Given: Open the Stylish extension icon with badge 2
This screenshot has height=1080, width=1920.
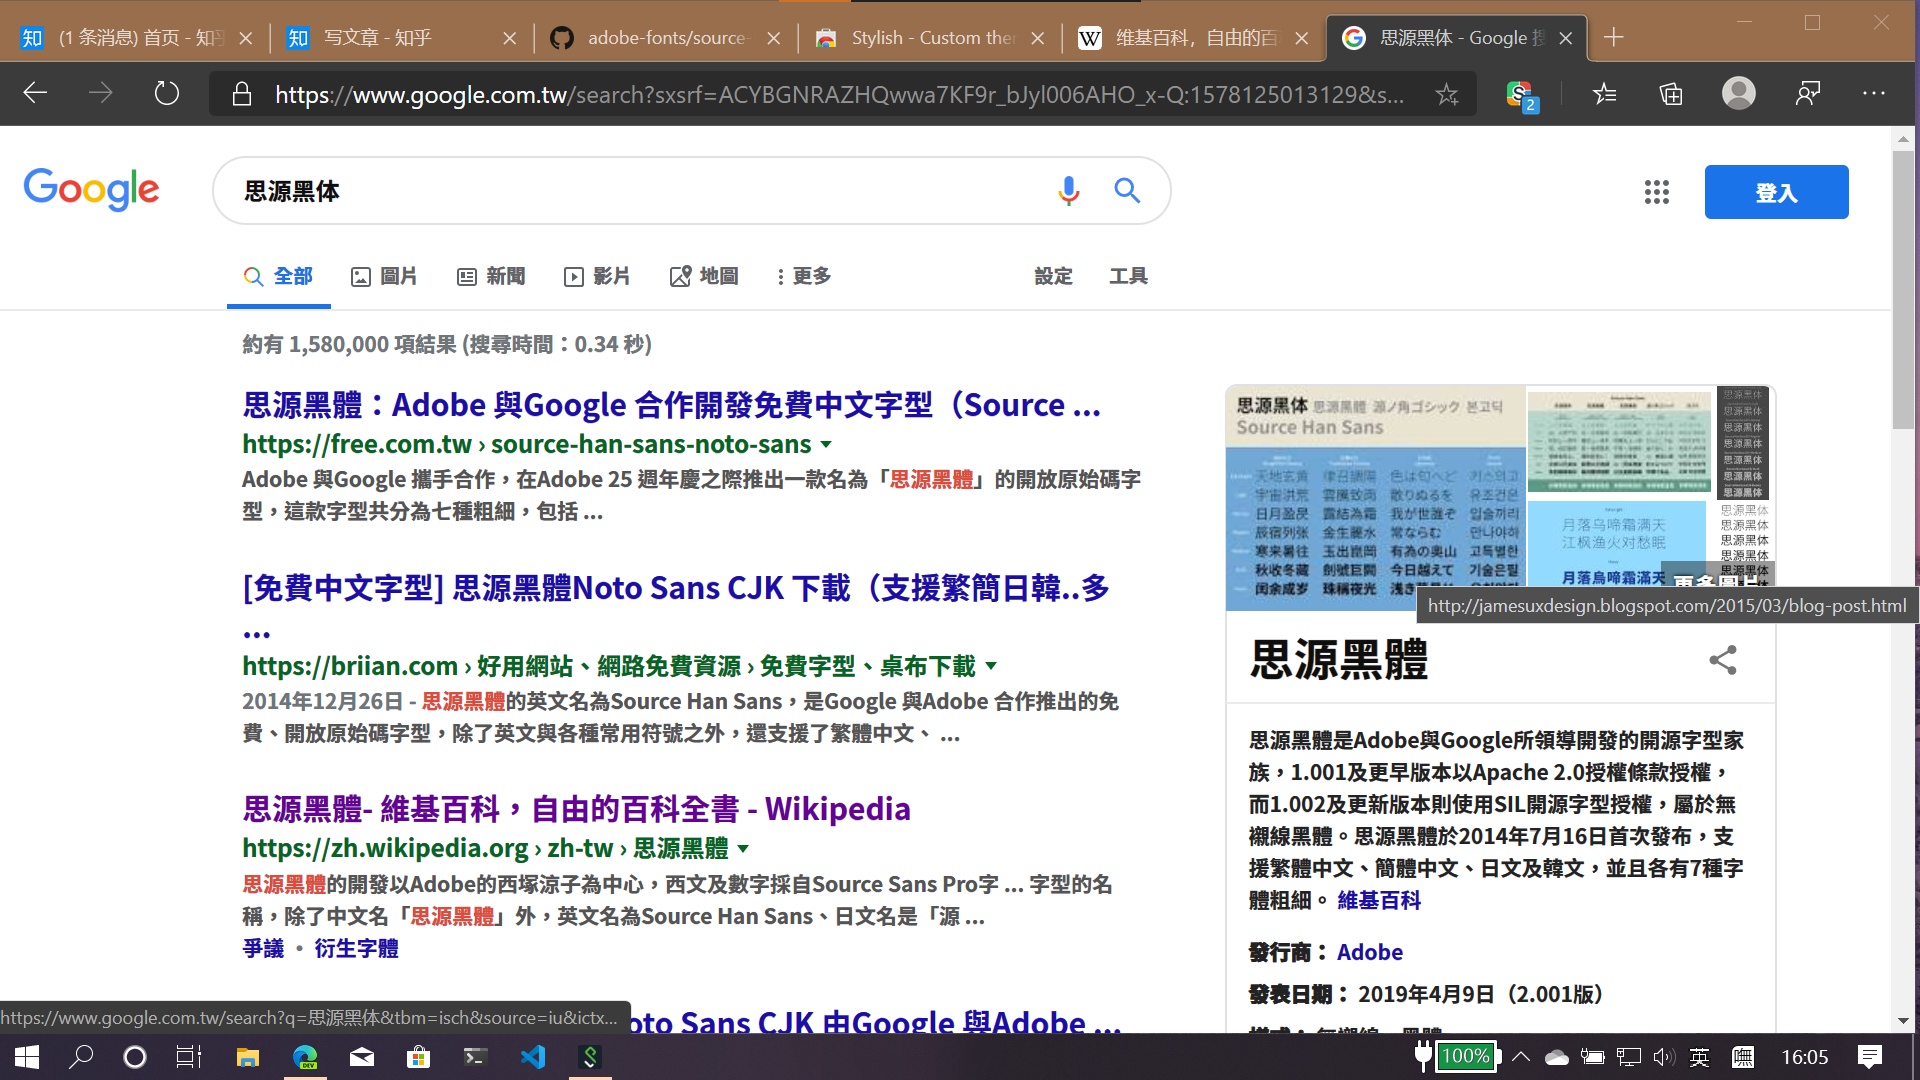Looking at the screenshot, I should pyautogui.click(x=1521, y=95).
